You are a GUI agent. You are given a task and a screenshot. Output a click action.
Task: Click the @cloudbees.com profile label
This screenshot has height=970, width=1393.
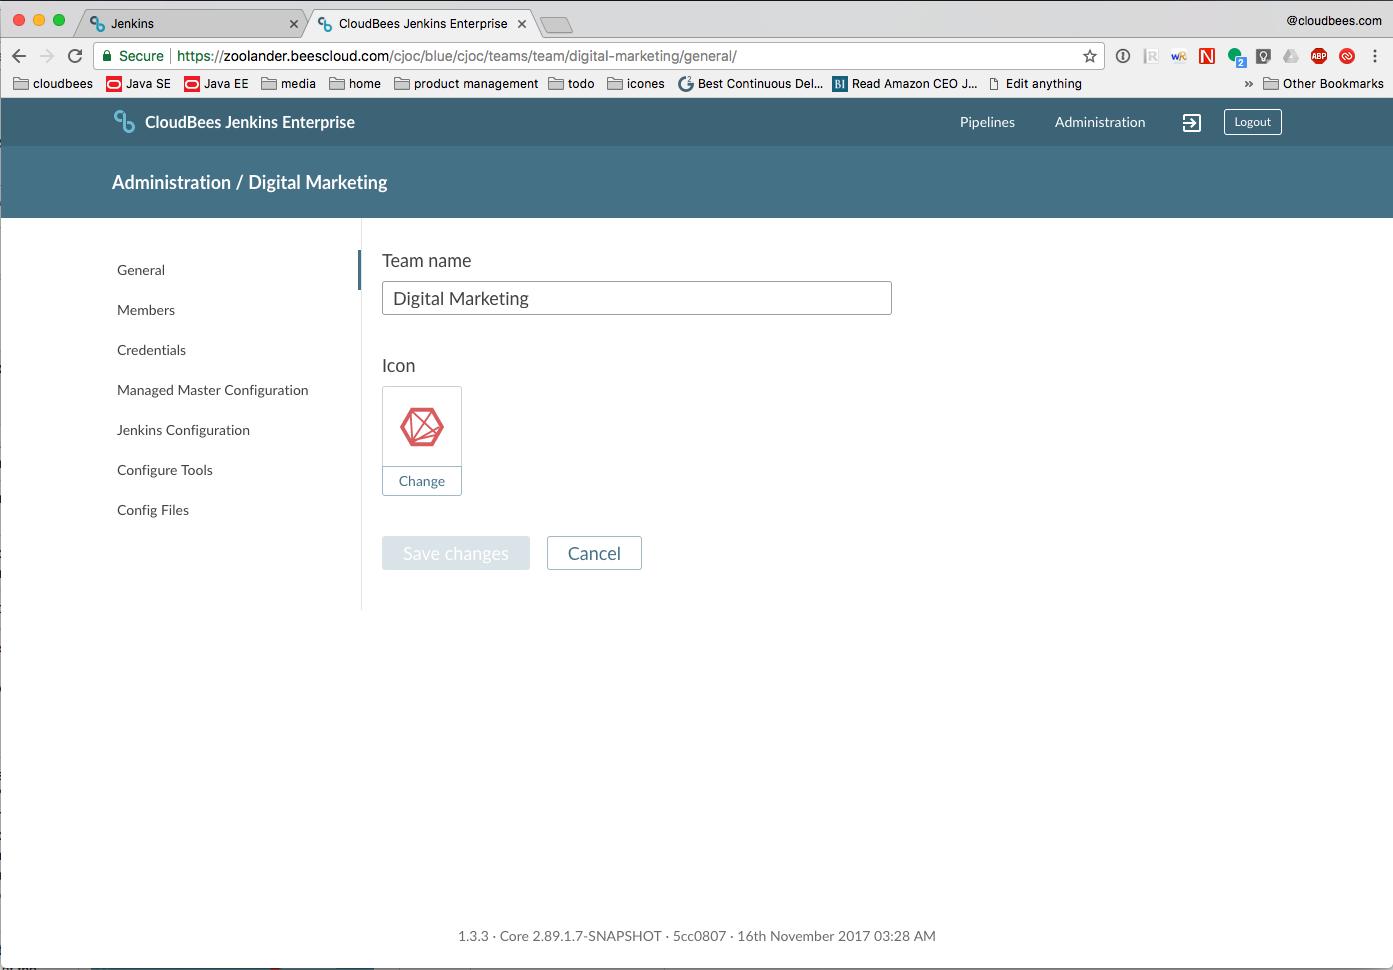[1334, 20]
